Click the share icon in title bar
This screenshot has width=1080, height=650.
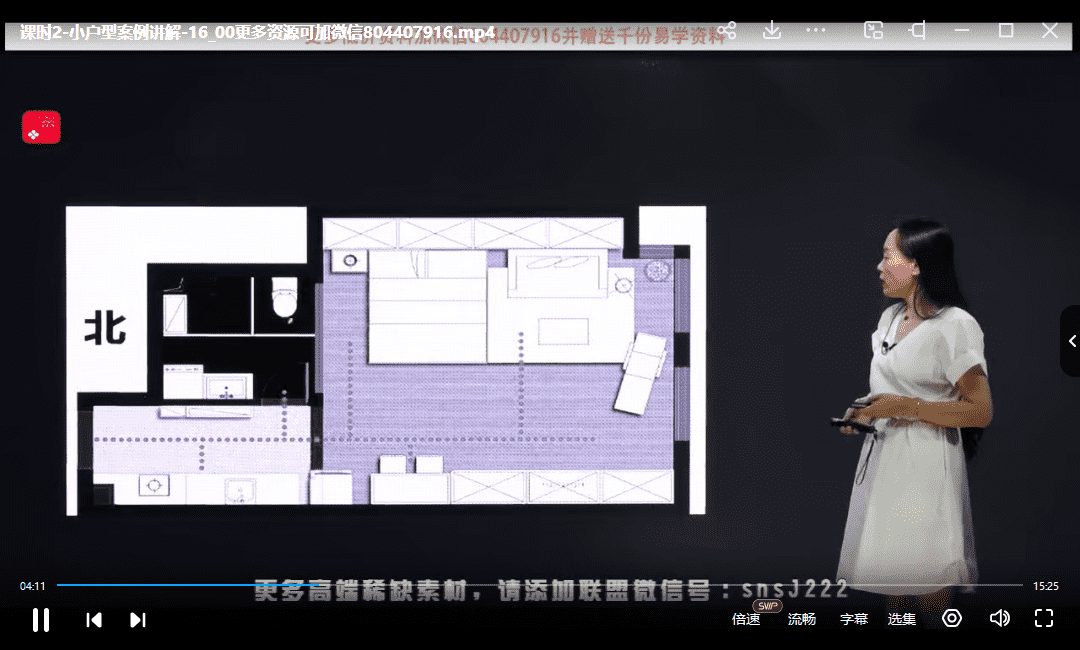[x=727, y=31]
